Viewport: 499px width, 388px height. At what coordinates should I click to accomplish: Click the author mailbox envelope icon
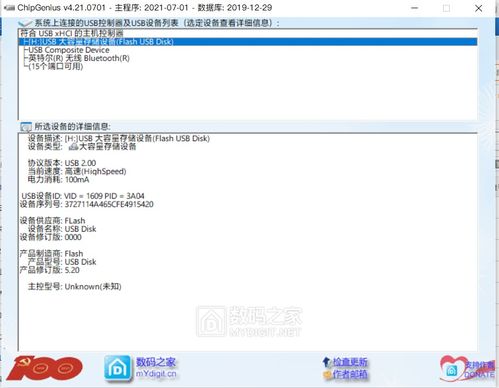pos(327,375)
